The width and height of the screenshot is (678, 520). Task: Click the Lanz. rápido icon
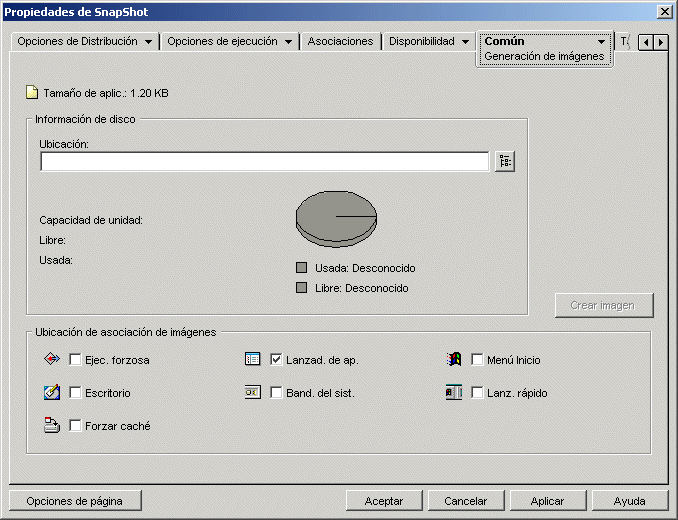(x=454, y=392)
